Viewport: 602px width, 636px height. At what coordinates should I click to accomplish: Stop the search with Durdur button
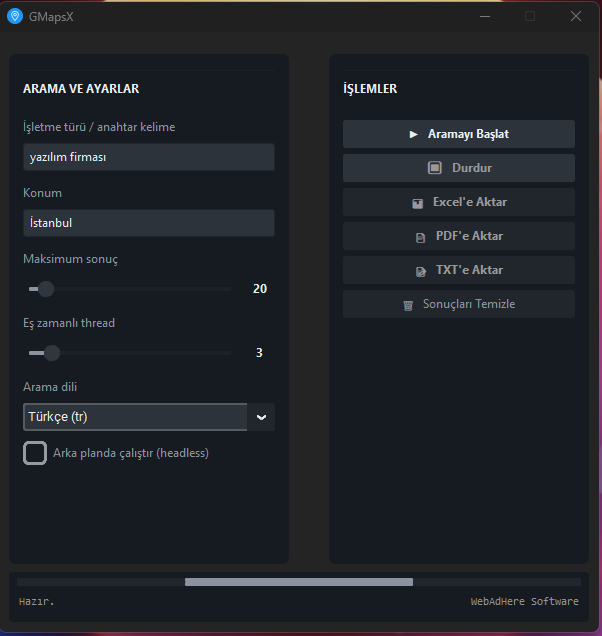(459, 168)
